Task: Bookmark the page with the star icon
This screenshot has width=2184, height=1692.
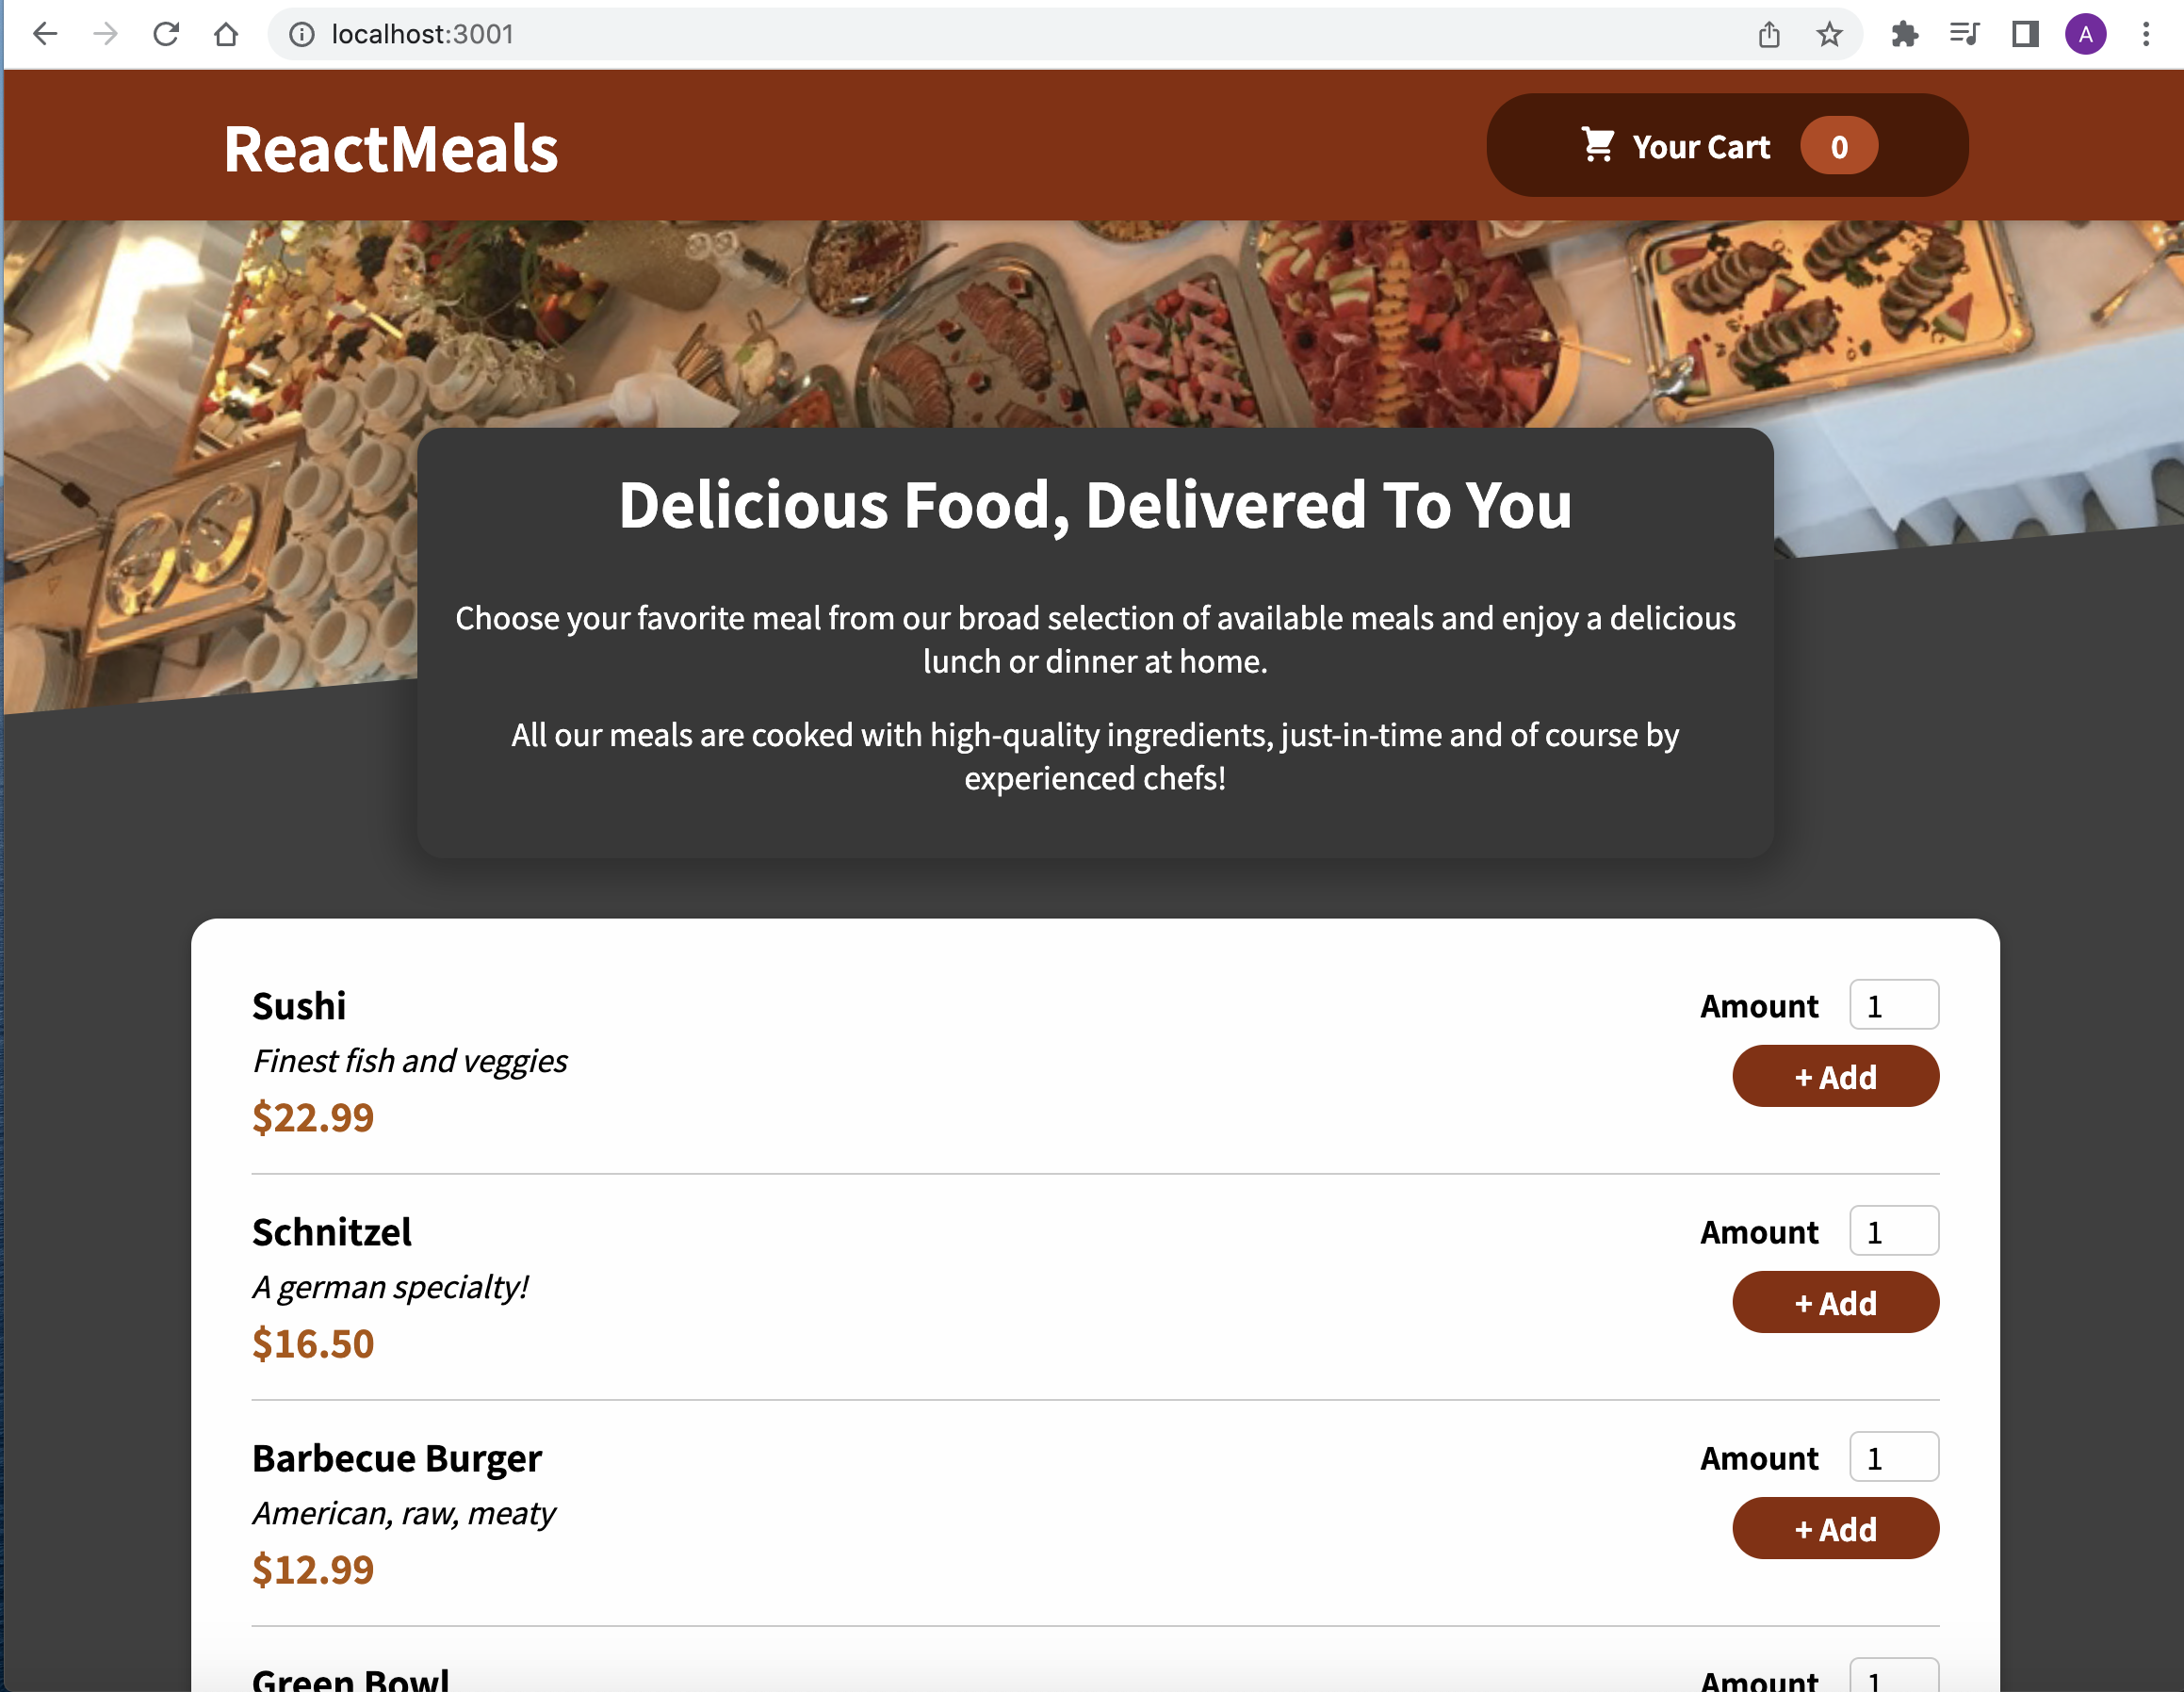Action: point(1830,33)
